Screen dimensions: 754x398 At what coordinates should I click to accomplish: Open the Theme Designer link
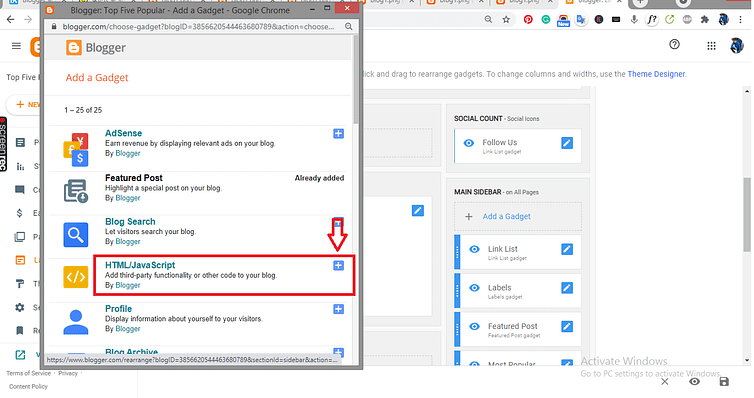pyautogui.click(x=656, y=74)
